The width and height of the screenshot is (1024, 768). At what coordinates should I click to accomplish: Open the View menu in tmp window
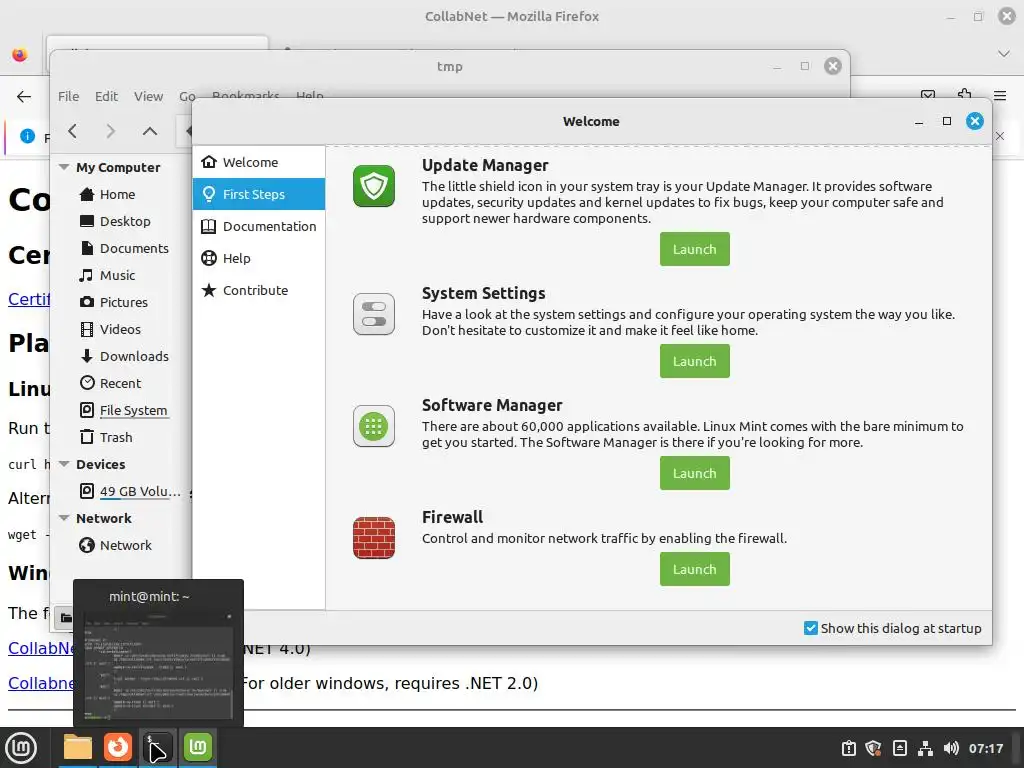click(148, 96)
